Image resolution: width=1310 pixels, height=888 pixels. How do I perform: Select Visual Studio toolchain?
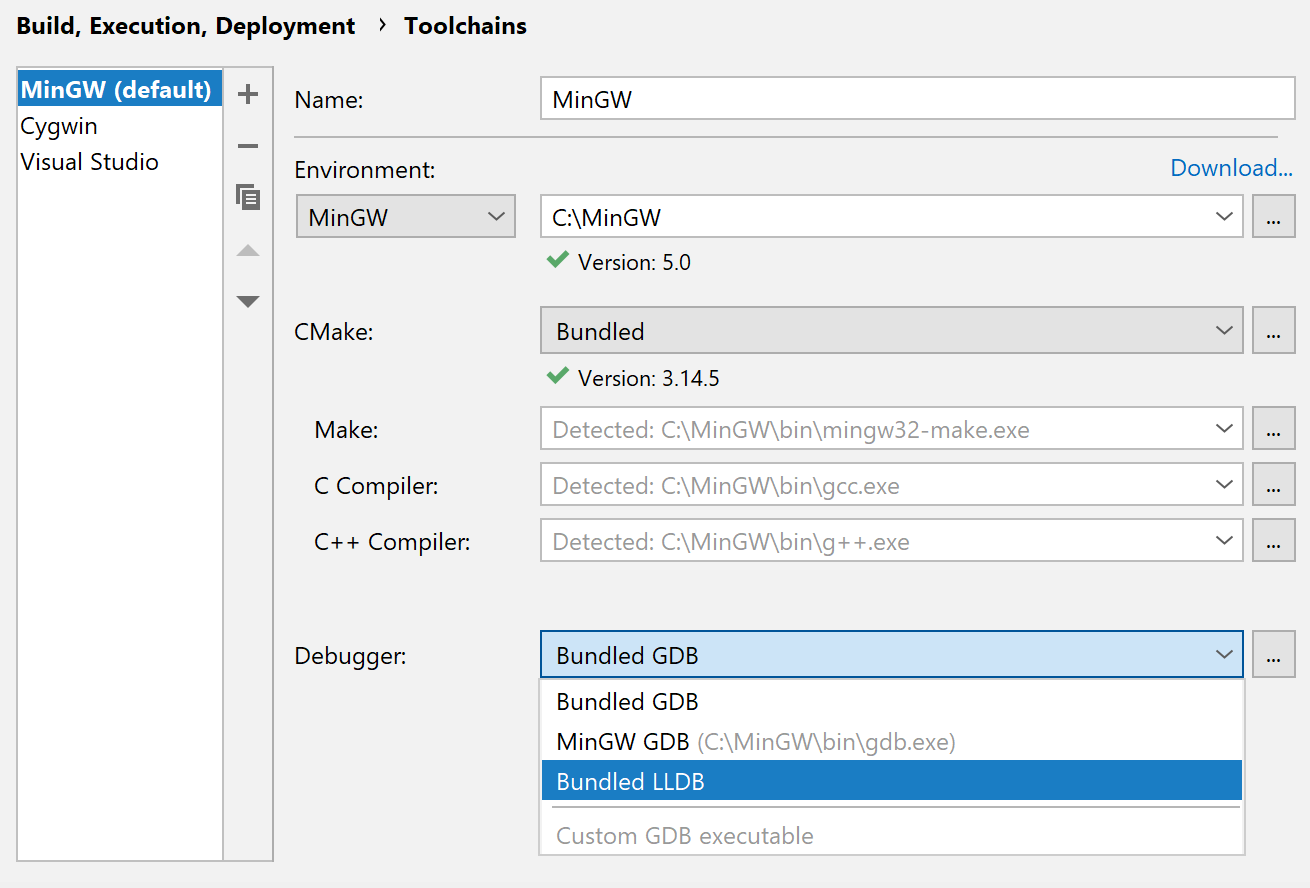pos(120,162)
